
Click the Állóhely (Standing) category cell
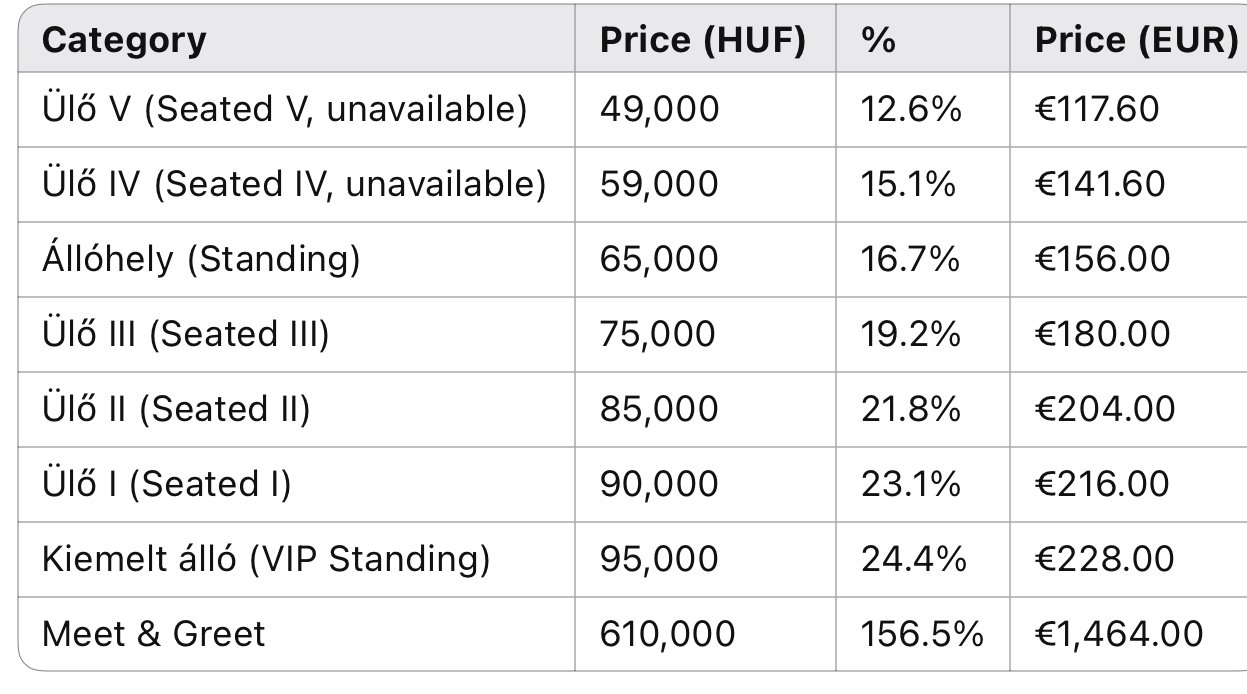click(200, 259)
